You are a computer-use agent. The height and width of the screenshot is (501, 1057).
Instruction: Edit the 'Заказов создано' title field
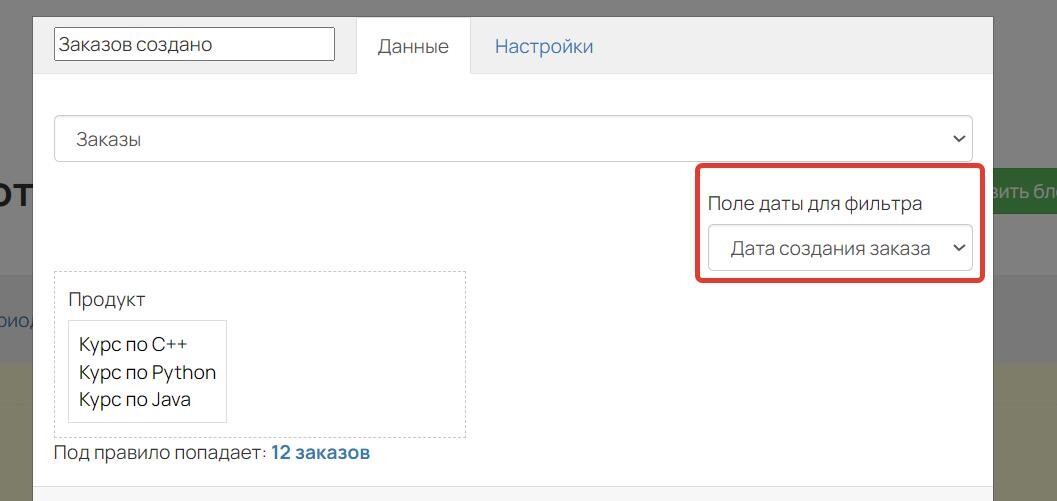point(194,45)
